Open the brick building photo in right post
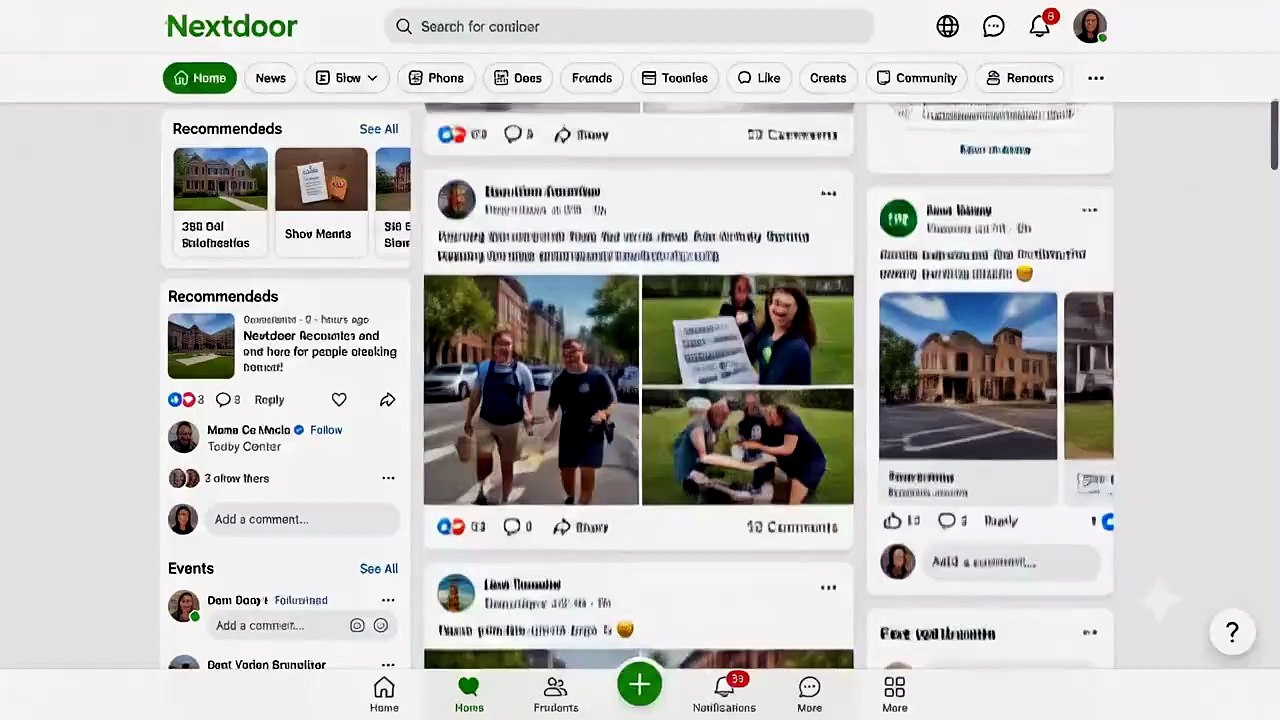Viewport: 1280px width, 720px height. (968, 376)
